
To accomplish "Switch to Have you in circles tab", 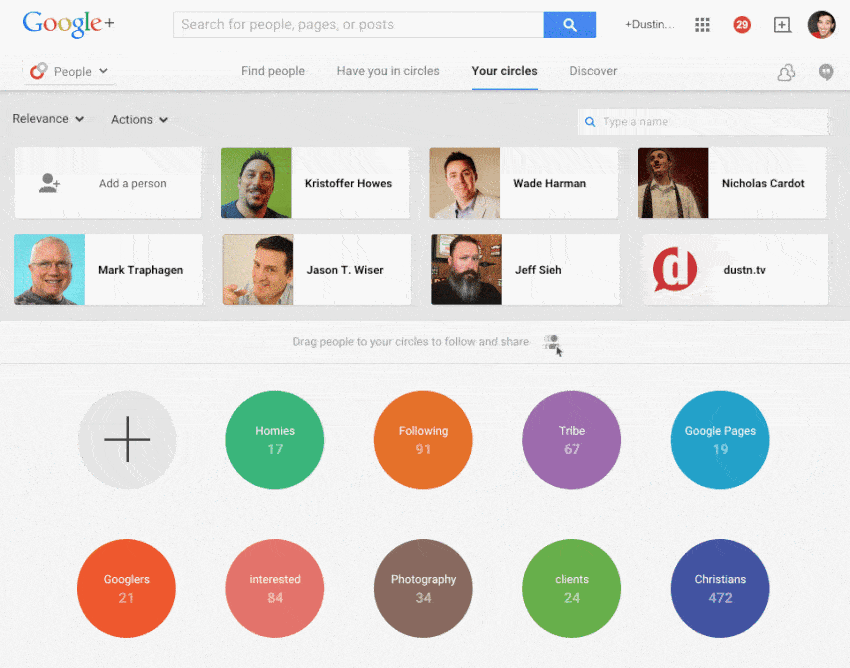I will (x=388, y=71).
